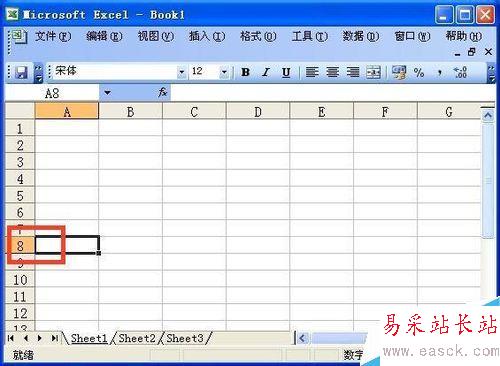
Task: Expand formatting toolbar options at right end
Action: tap(491, 73)
